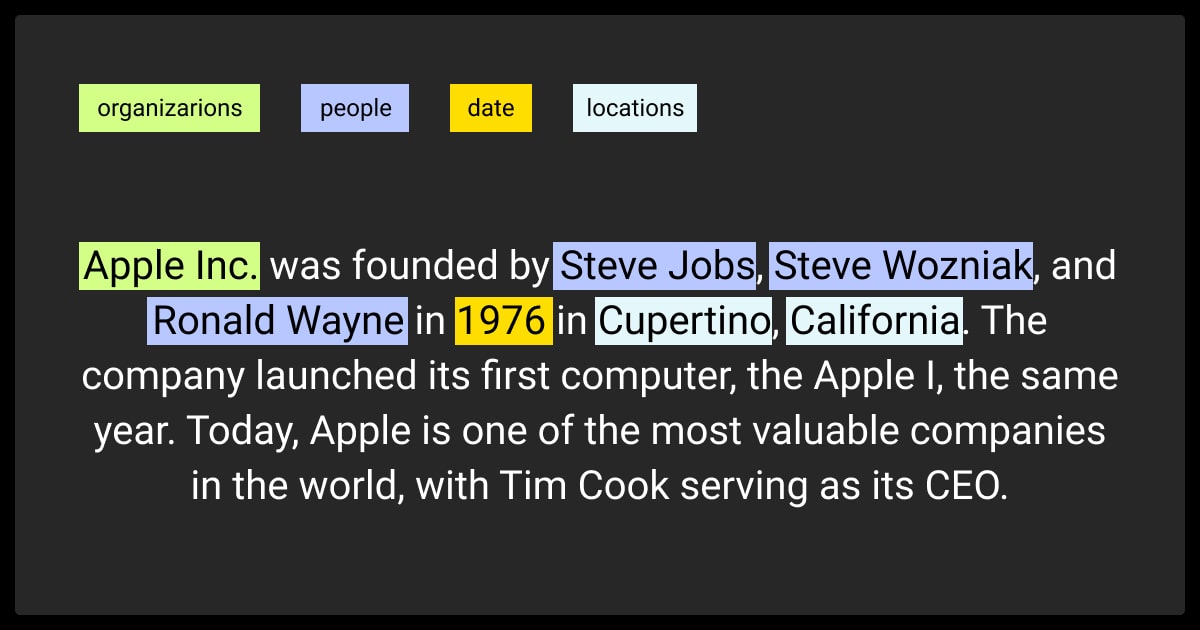Viewport: 1200px width, 630px height.
Task: Select the 'locations' label tag
Action: pyautogui.click(x=635, y=108)
